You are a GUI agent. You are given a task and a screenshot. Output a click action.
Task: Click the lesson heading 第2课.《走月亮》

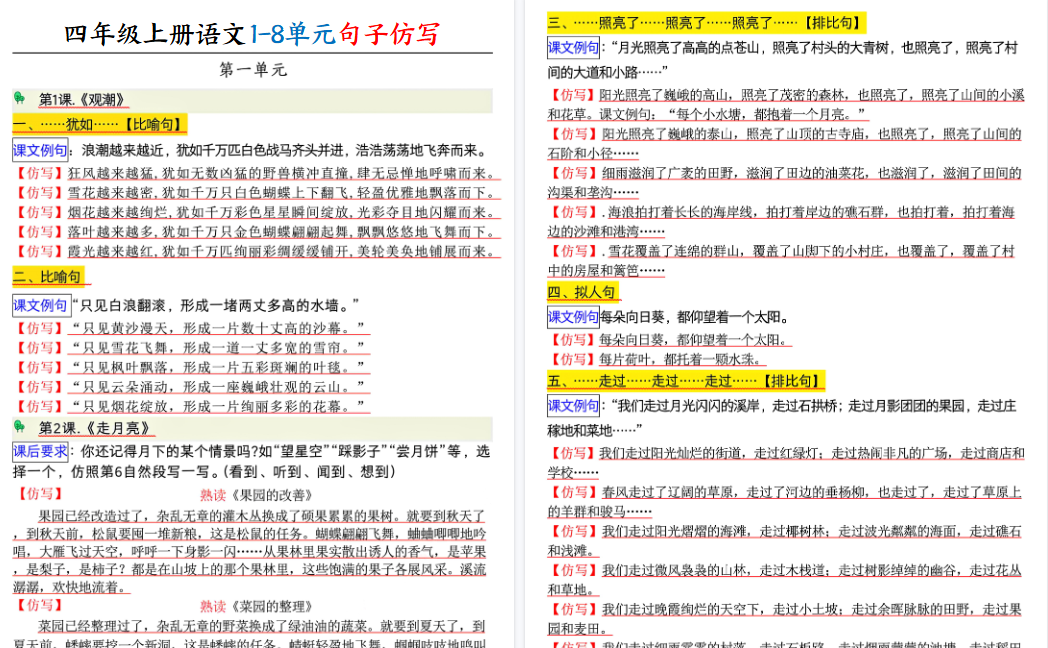click(95, 428)
